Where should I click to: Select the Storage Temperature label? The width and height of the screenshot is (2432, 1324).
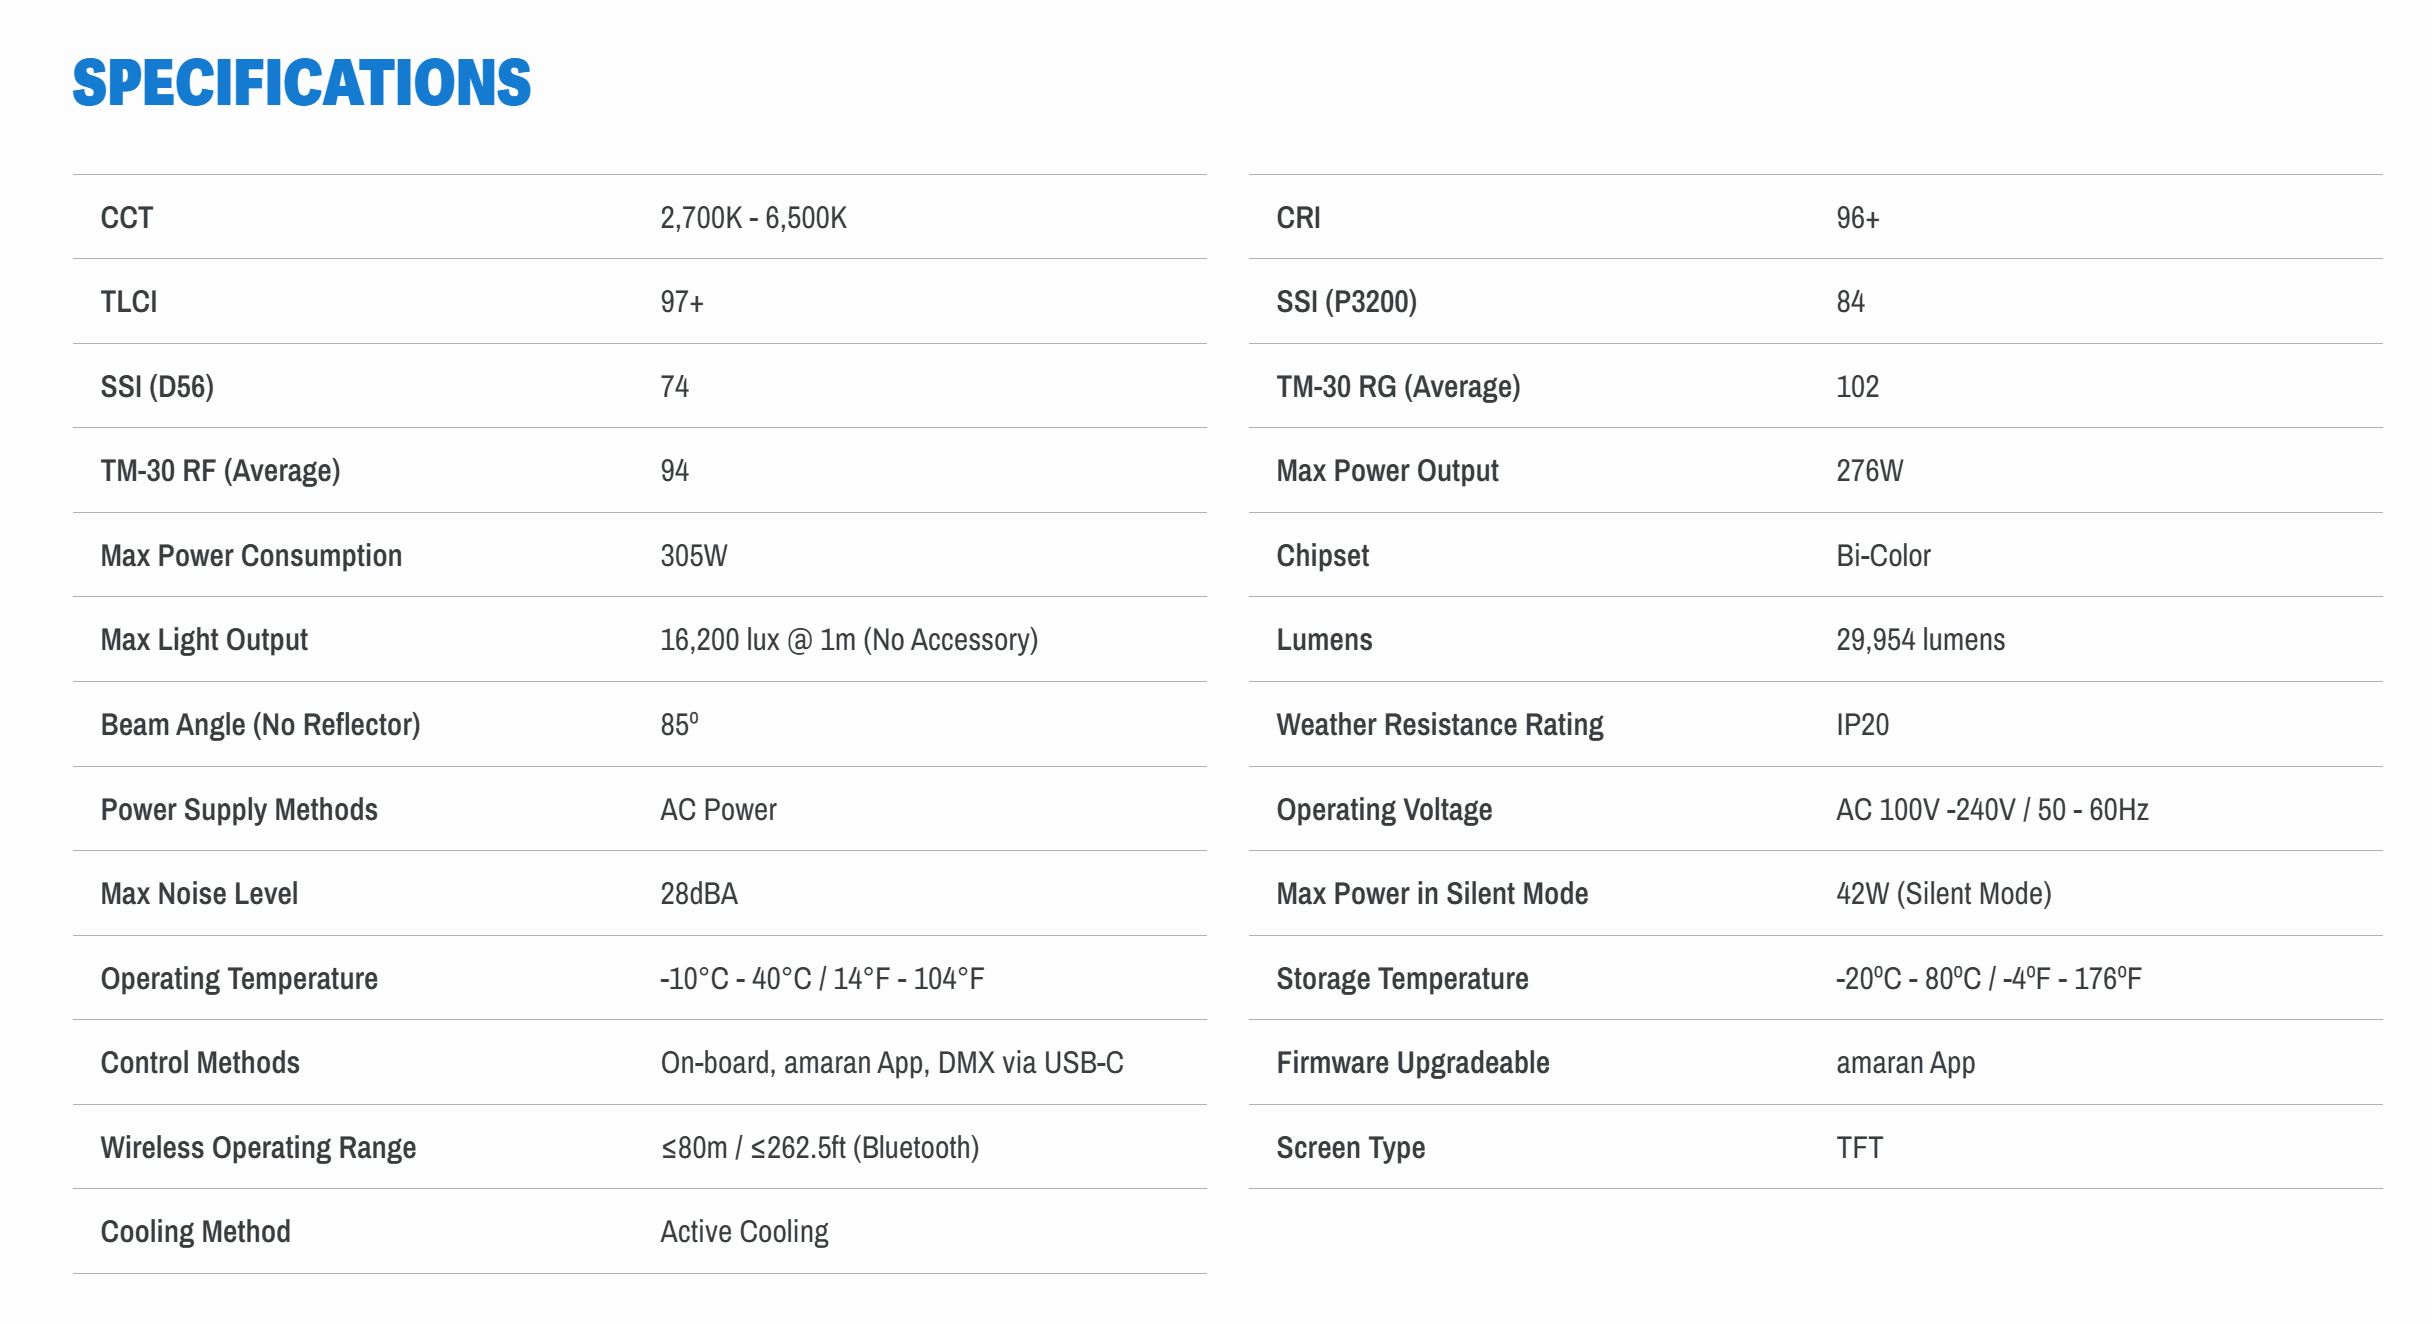coord(1402,979)
